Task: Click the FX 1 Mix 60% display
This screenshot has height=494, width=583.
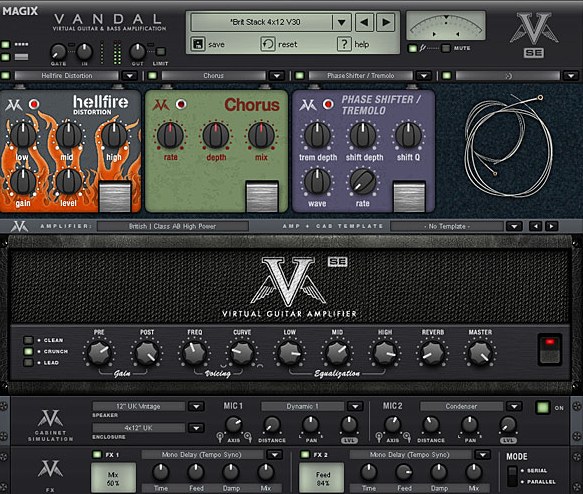Action: pyautogui.click(x=113, y=478)
